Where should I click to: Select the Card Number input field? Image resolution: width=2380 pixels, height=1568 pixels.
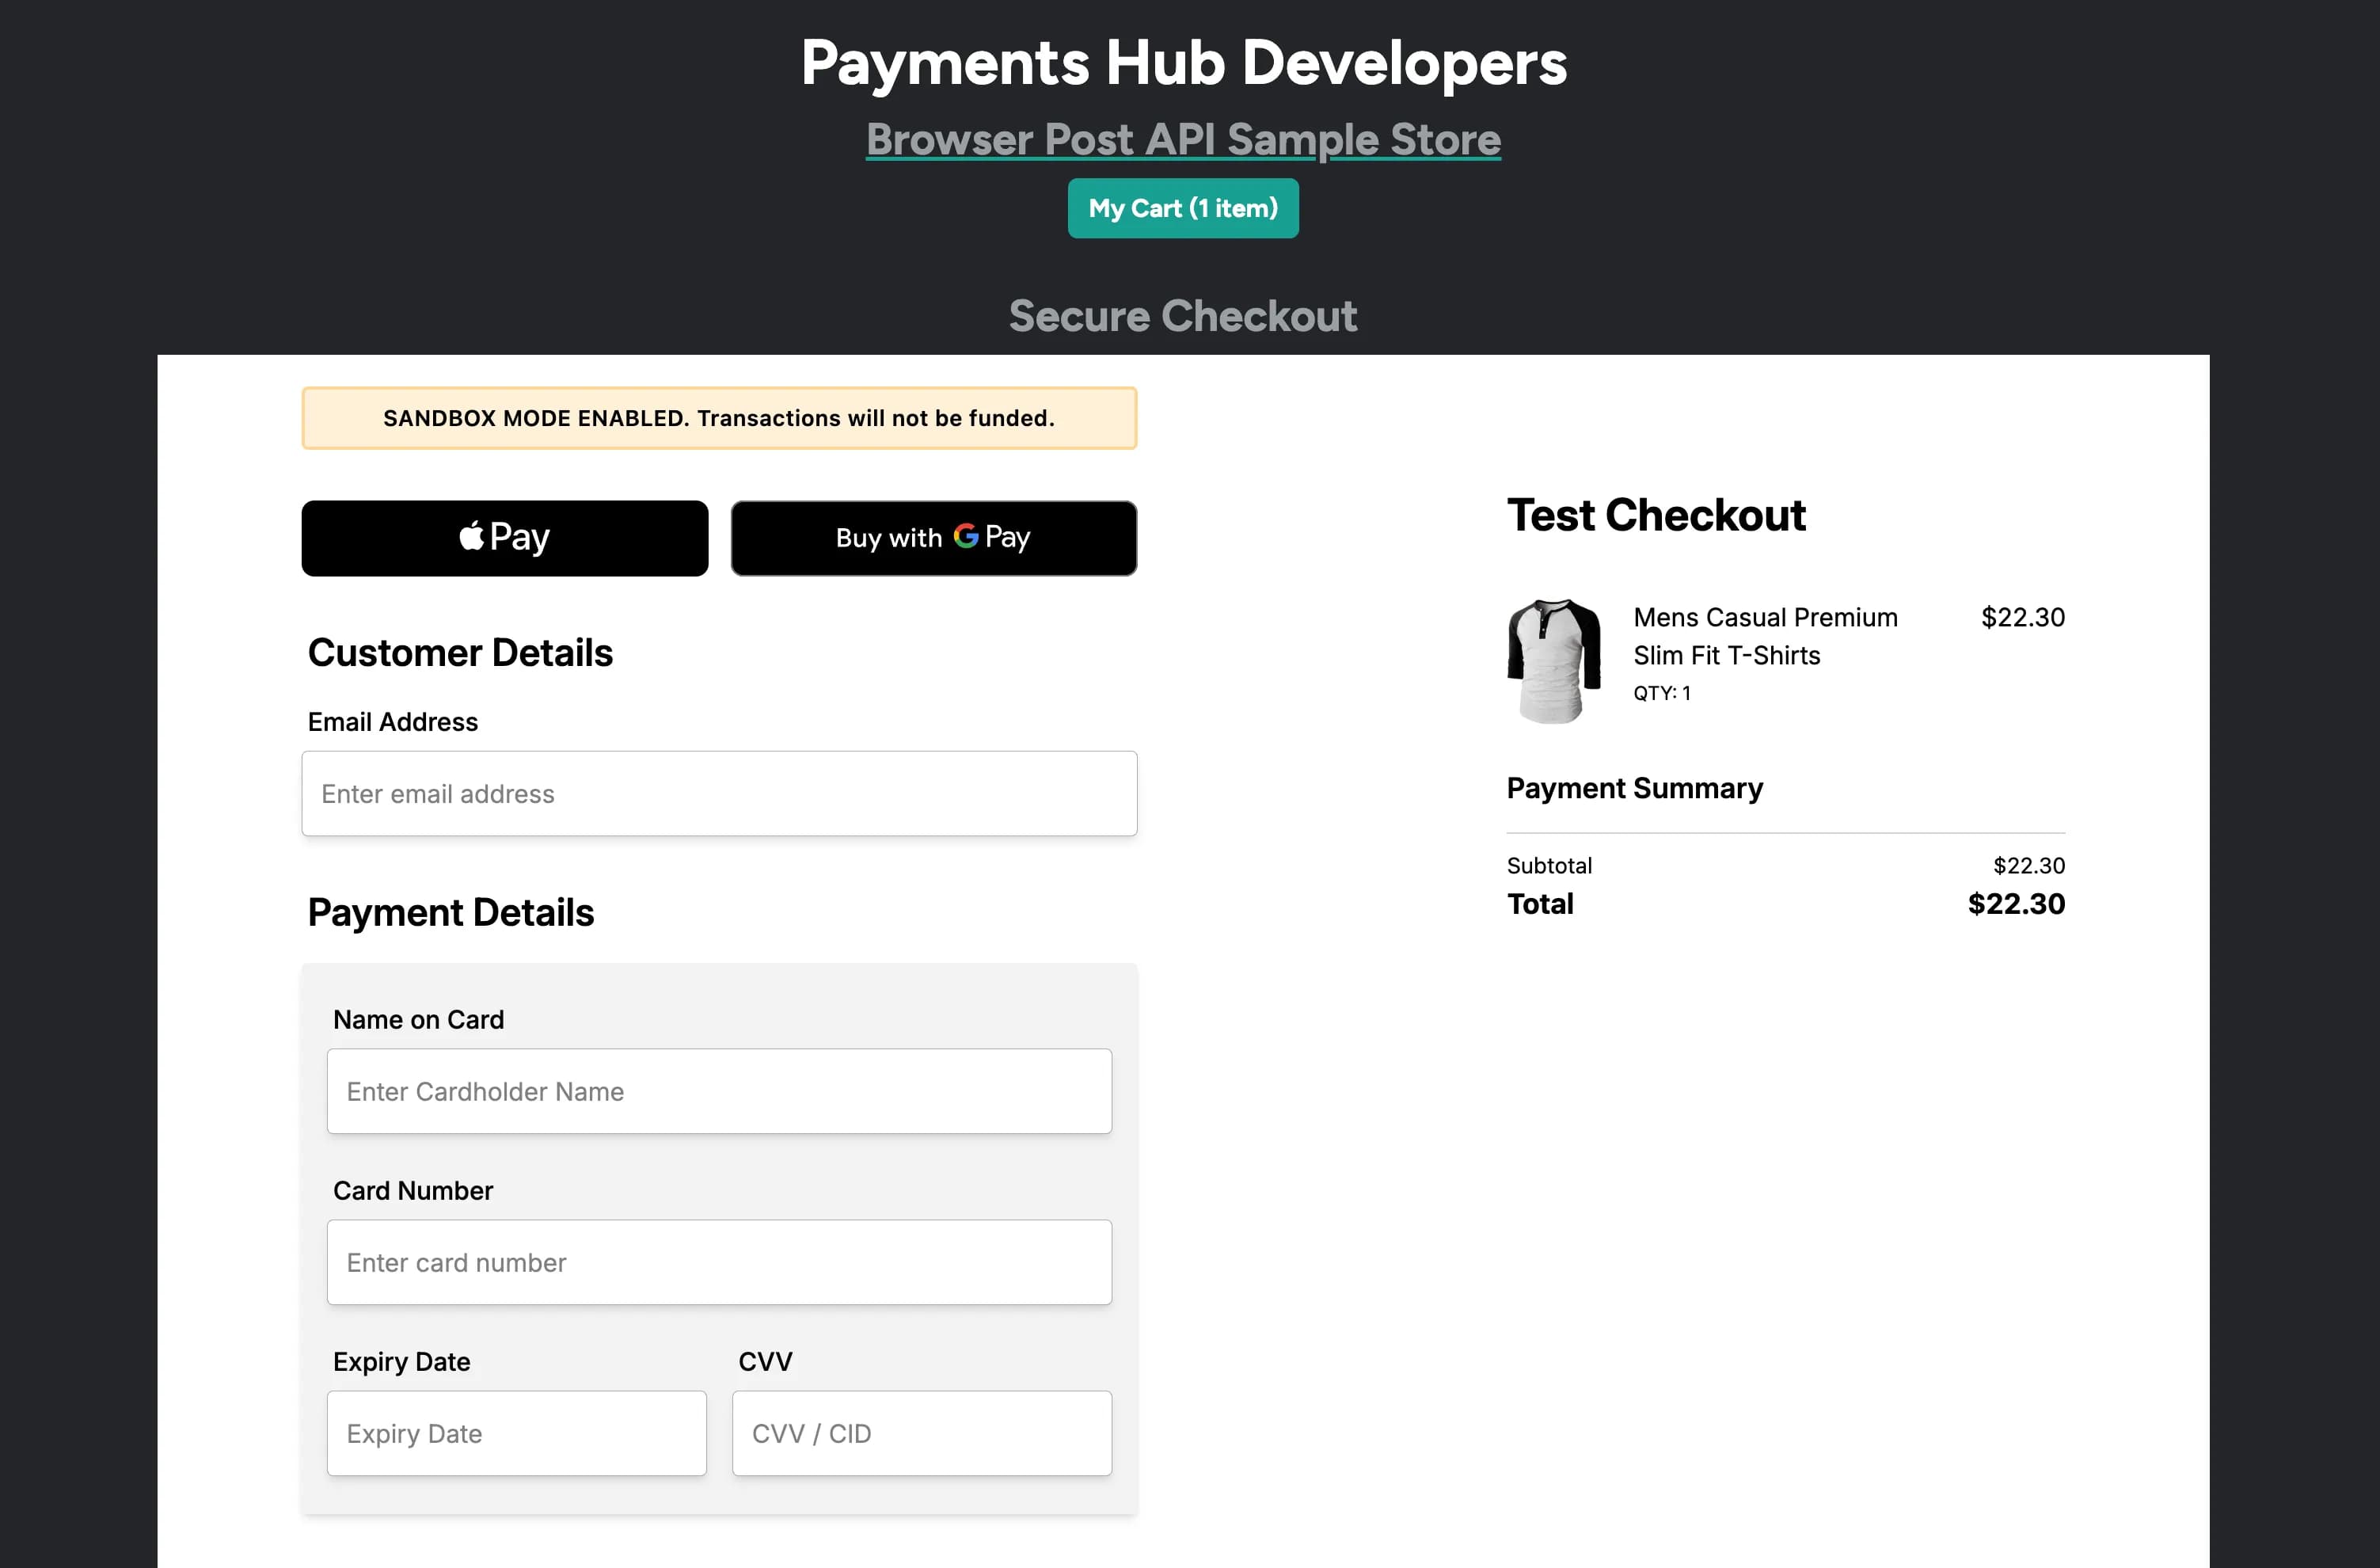click(719, 1262)
